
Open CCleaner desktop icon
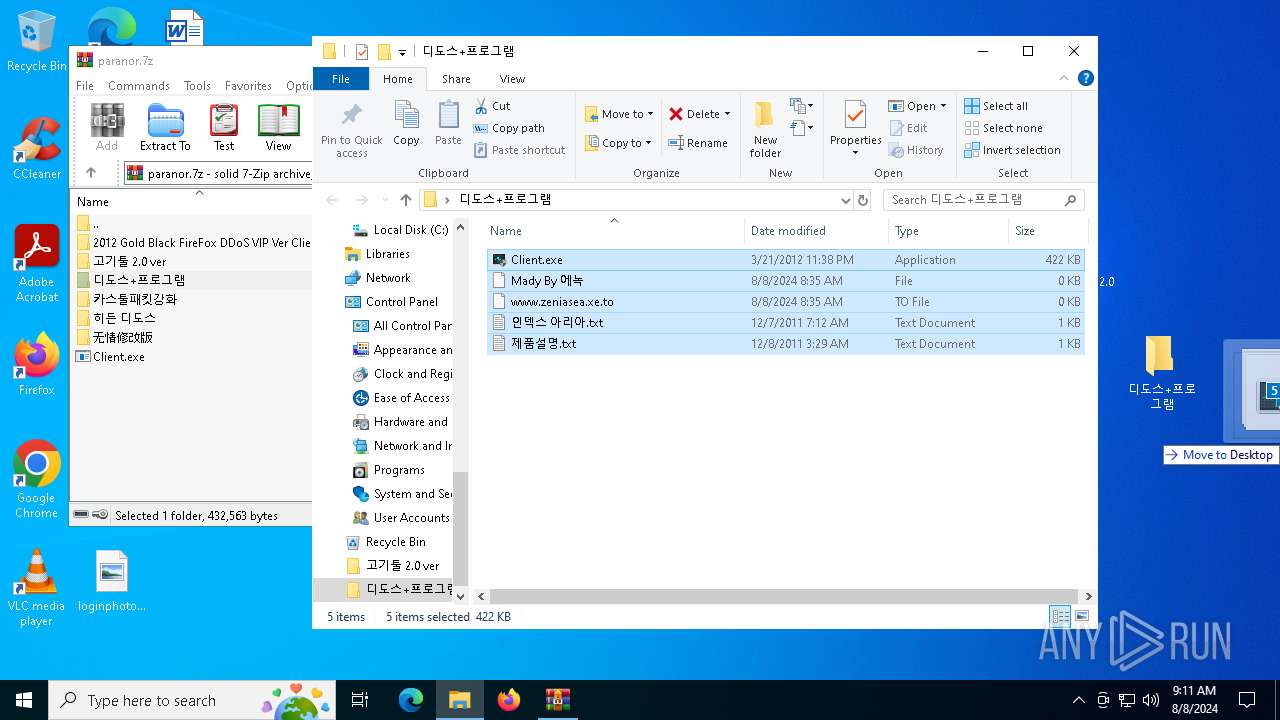36,148
